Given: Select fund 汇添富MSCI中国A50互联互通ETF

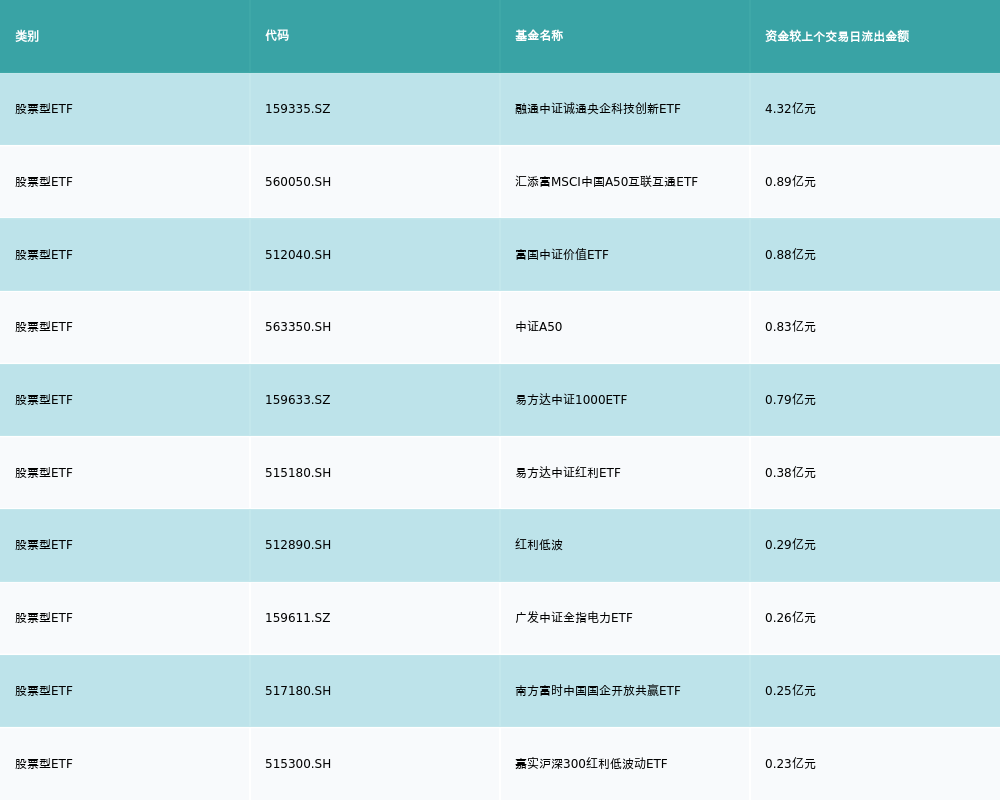Looking at the screenshot, I should pos(607,182).
